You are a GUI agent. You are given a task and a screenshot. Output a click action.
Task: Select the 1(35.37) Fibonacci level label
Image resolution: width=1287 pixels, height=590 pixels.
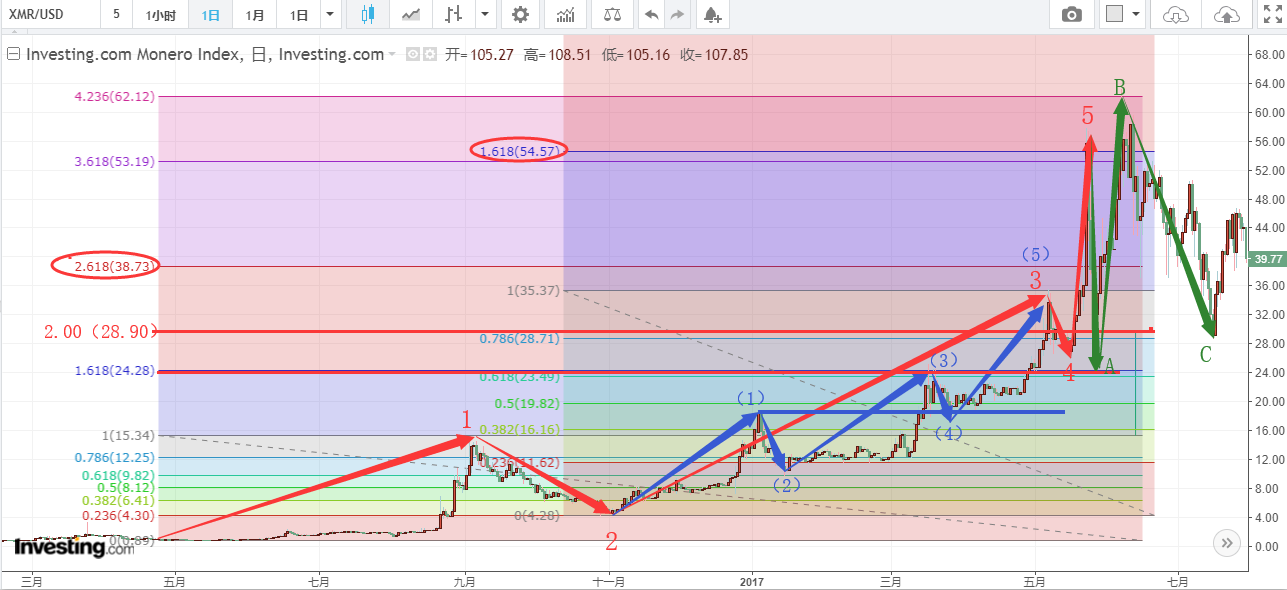(x=531, y=291)
